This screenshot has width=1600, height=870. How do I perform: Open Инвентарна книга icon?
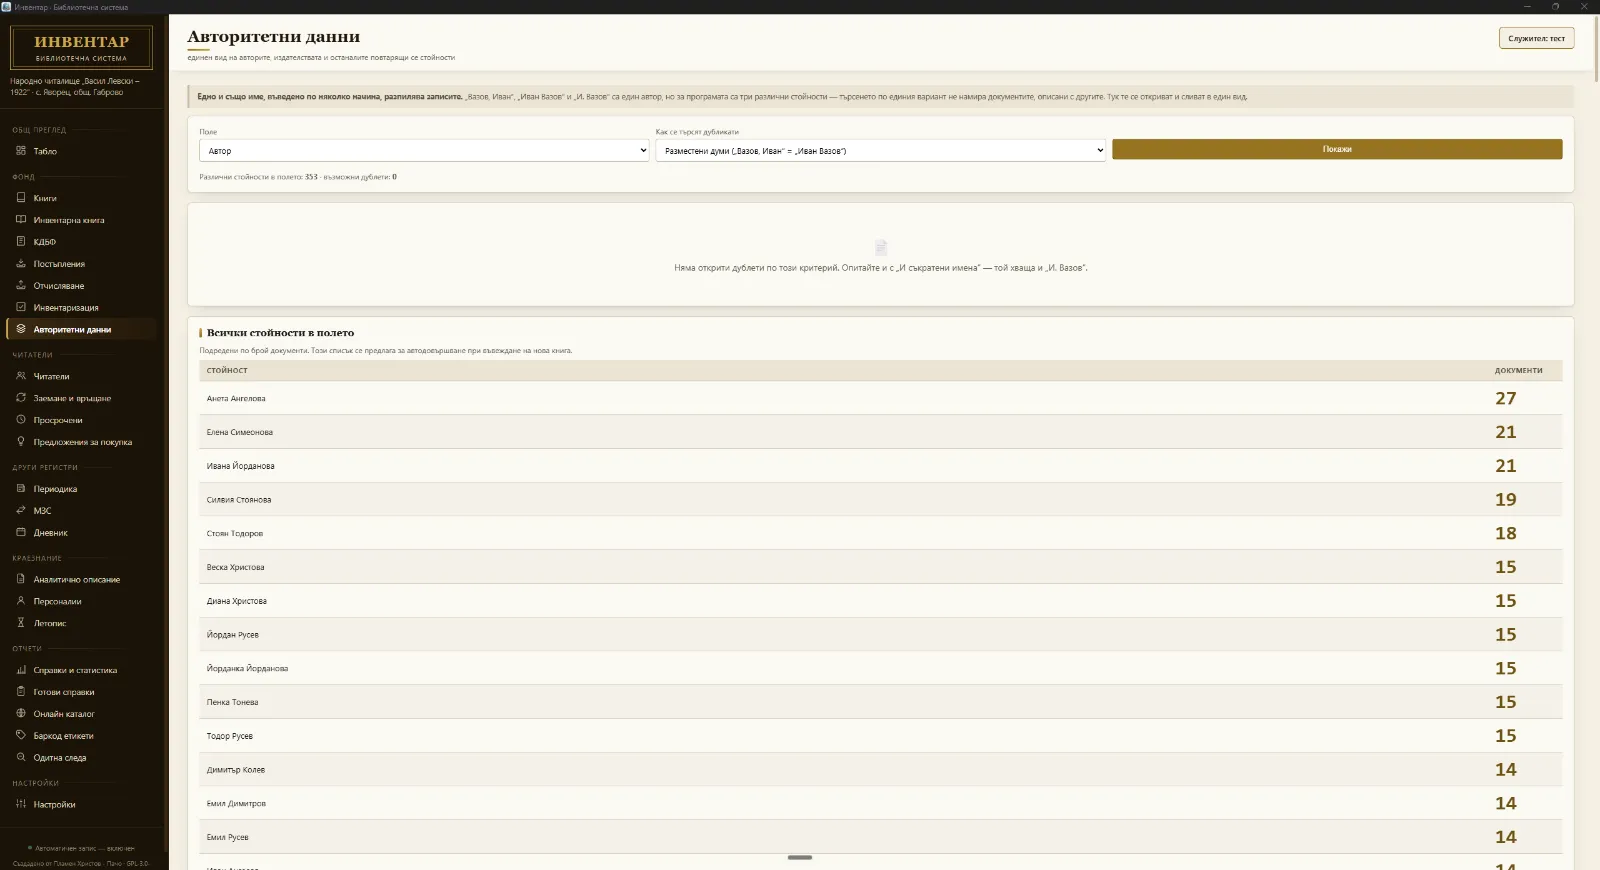(21, 220)
